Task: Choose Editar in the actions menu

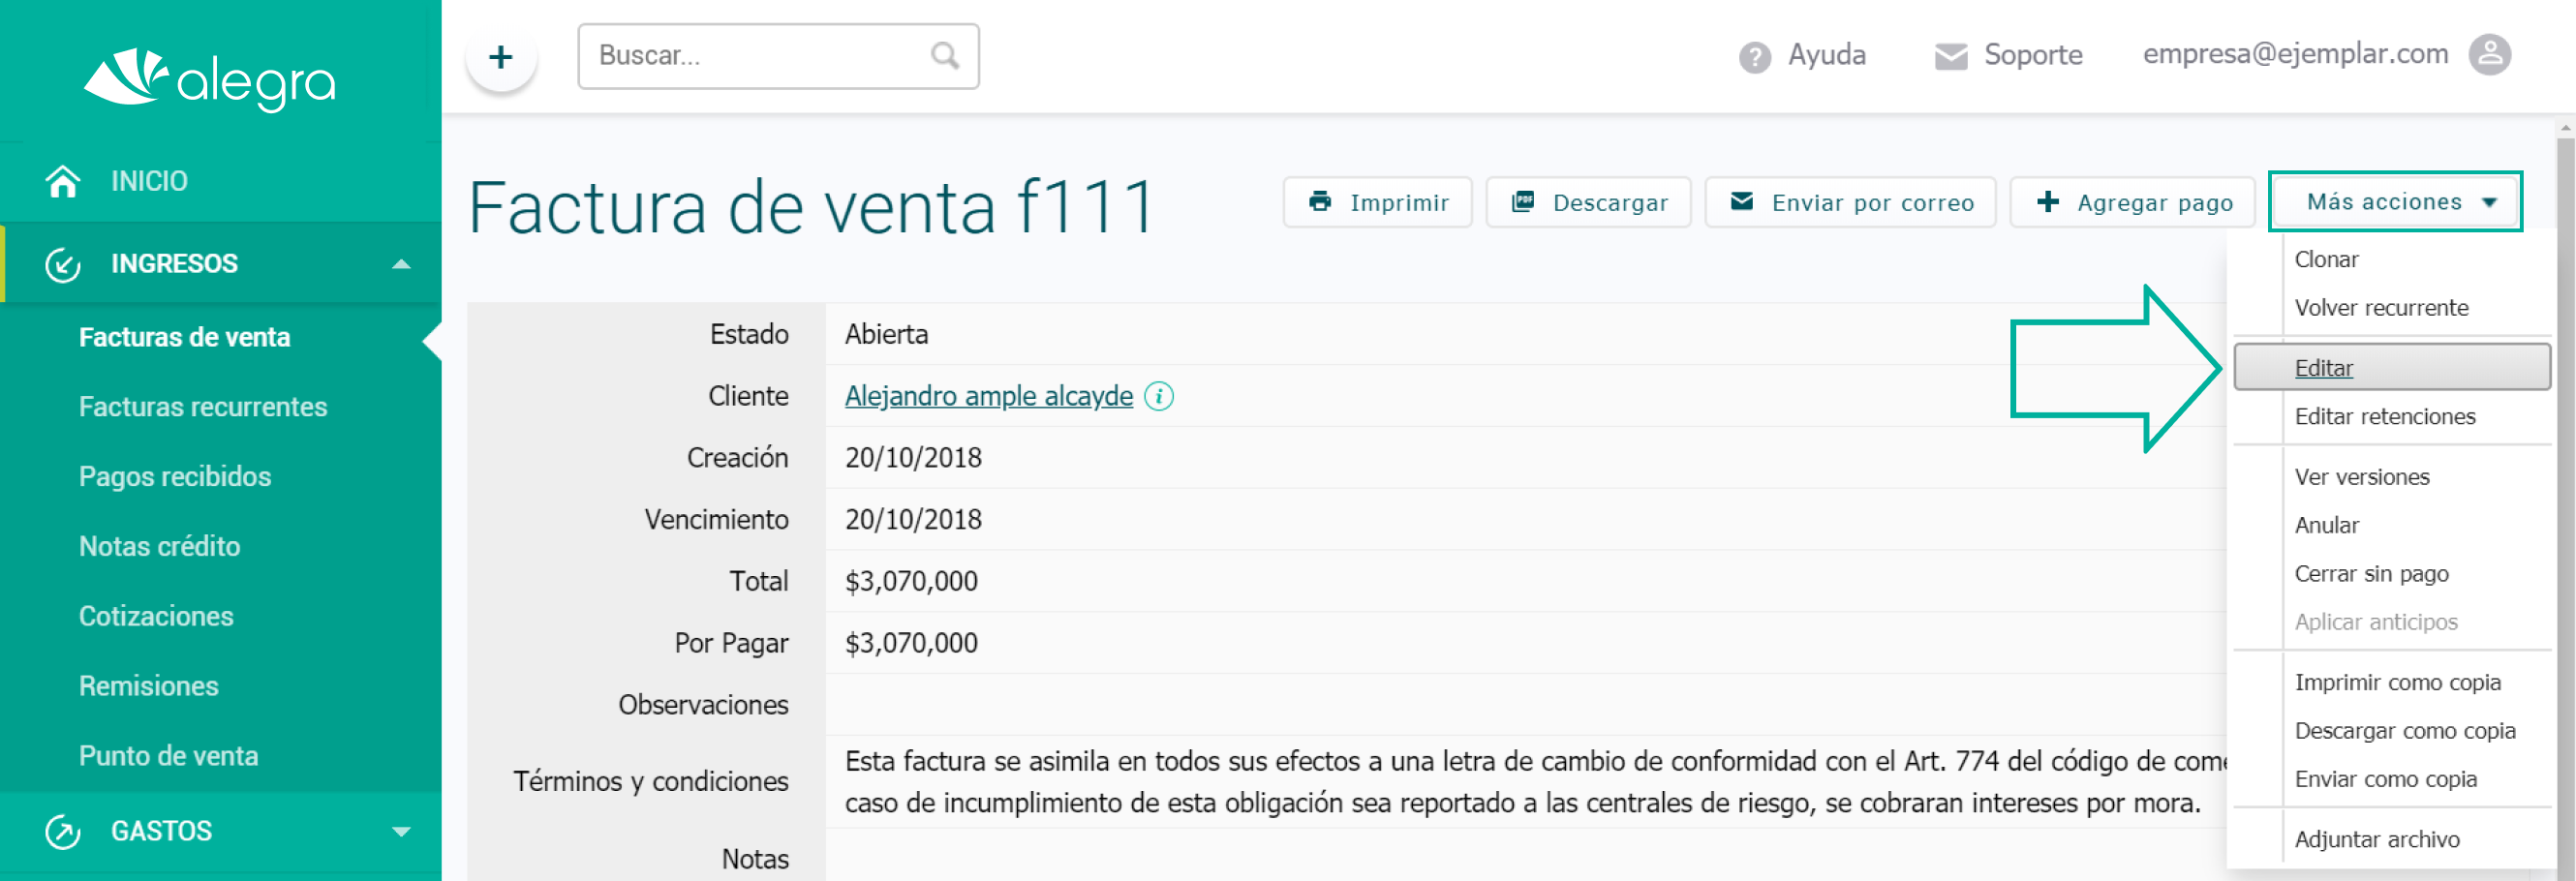Action: [x=2391, y=368]
